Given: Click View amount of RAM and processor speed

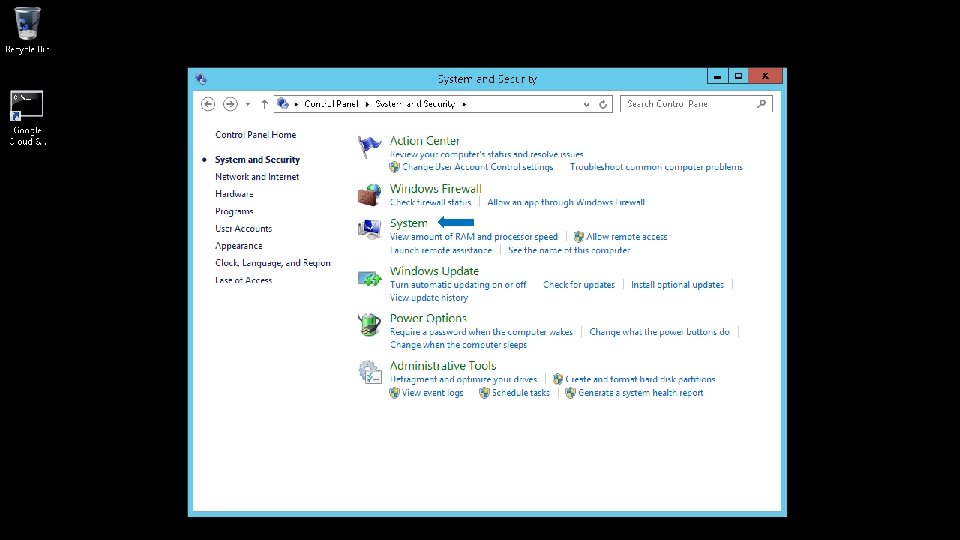Looking at the screenshot, I should (x=473, y=236).
